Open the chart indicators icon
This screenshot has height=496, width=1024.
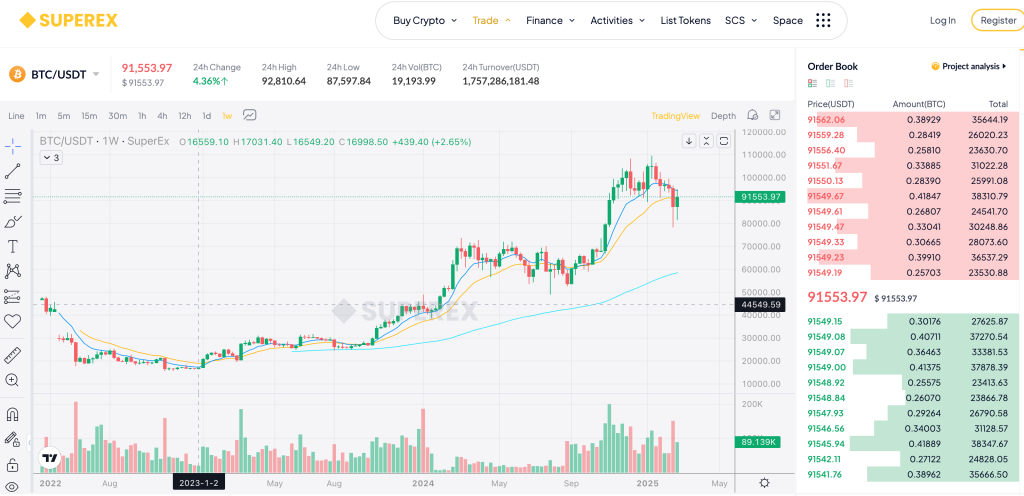(x=249, y=115)
